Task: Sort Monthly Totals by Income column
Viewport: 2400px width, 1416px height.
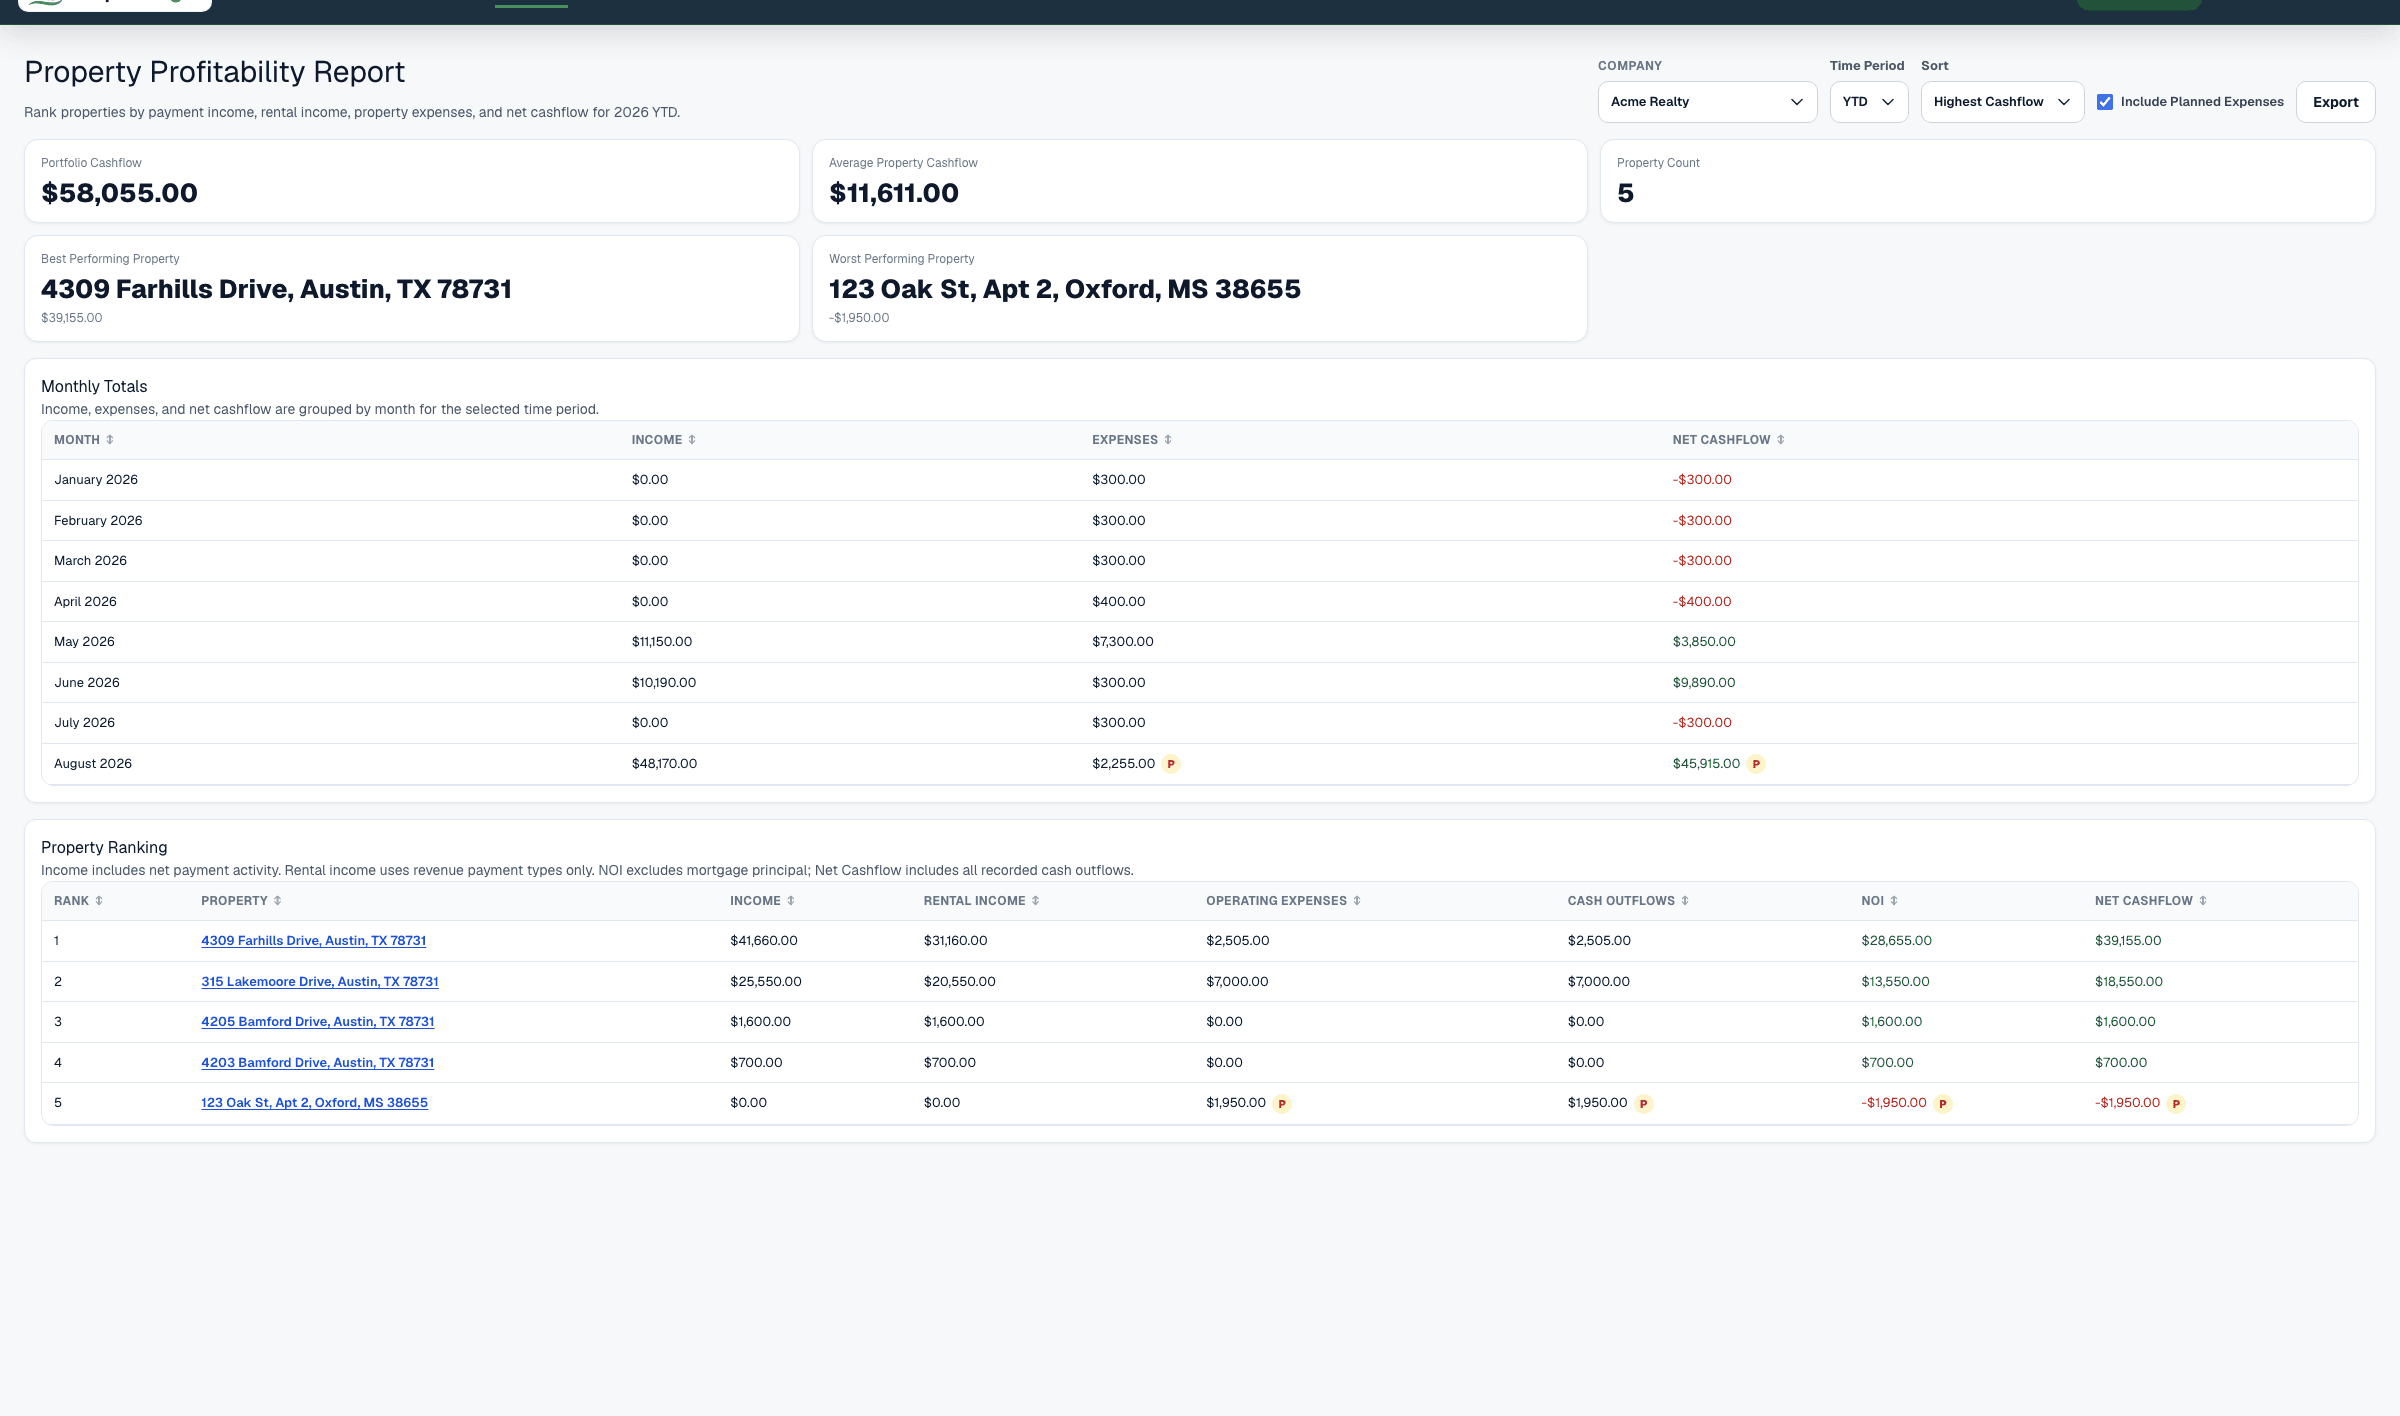Action: tap(663, 440)
